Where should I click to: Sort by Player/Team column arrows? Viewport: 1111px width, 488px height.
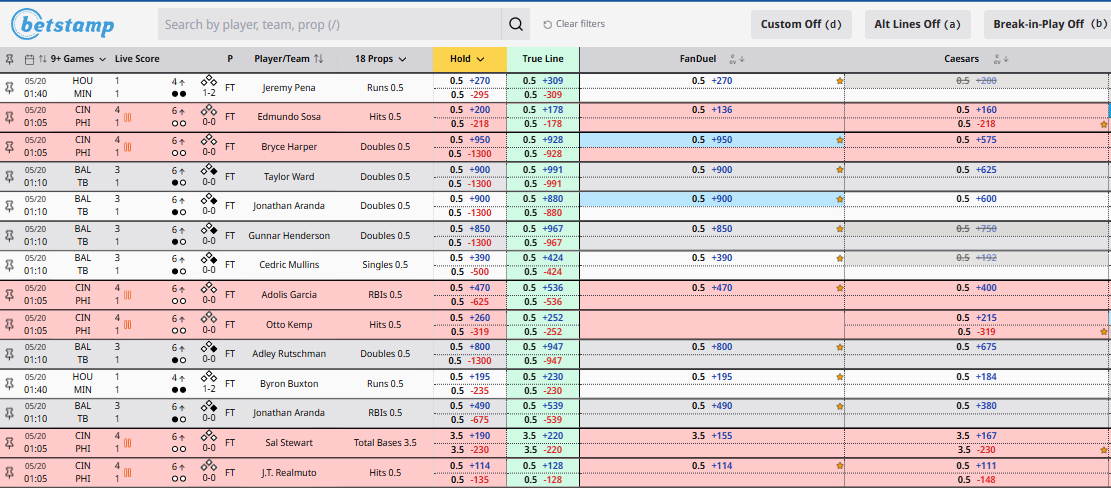318,59
